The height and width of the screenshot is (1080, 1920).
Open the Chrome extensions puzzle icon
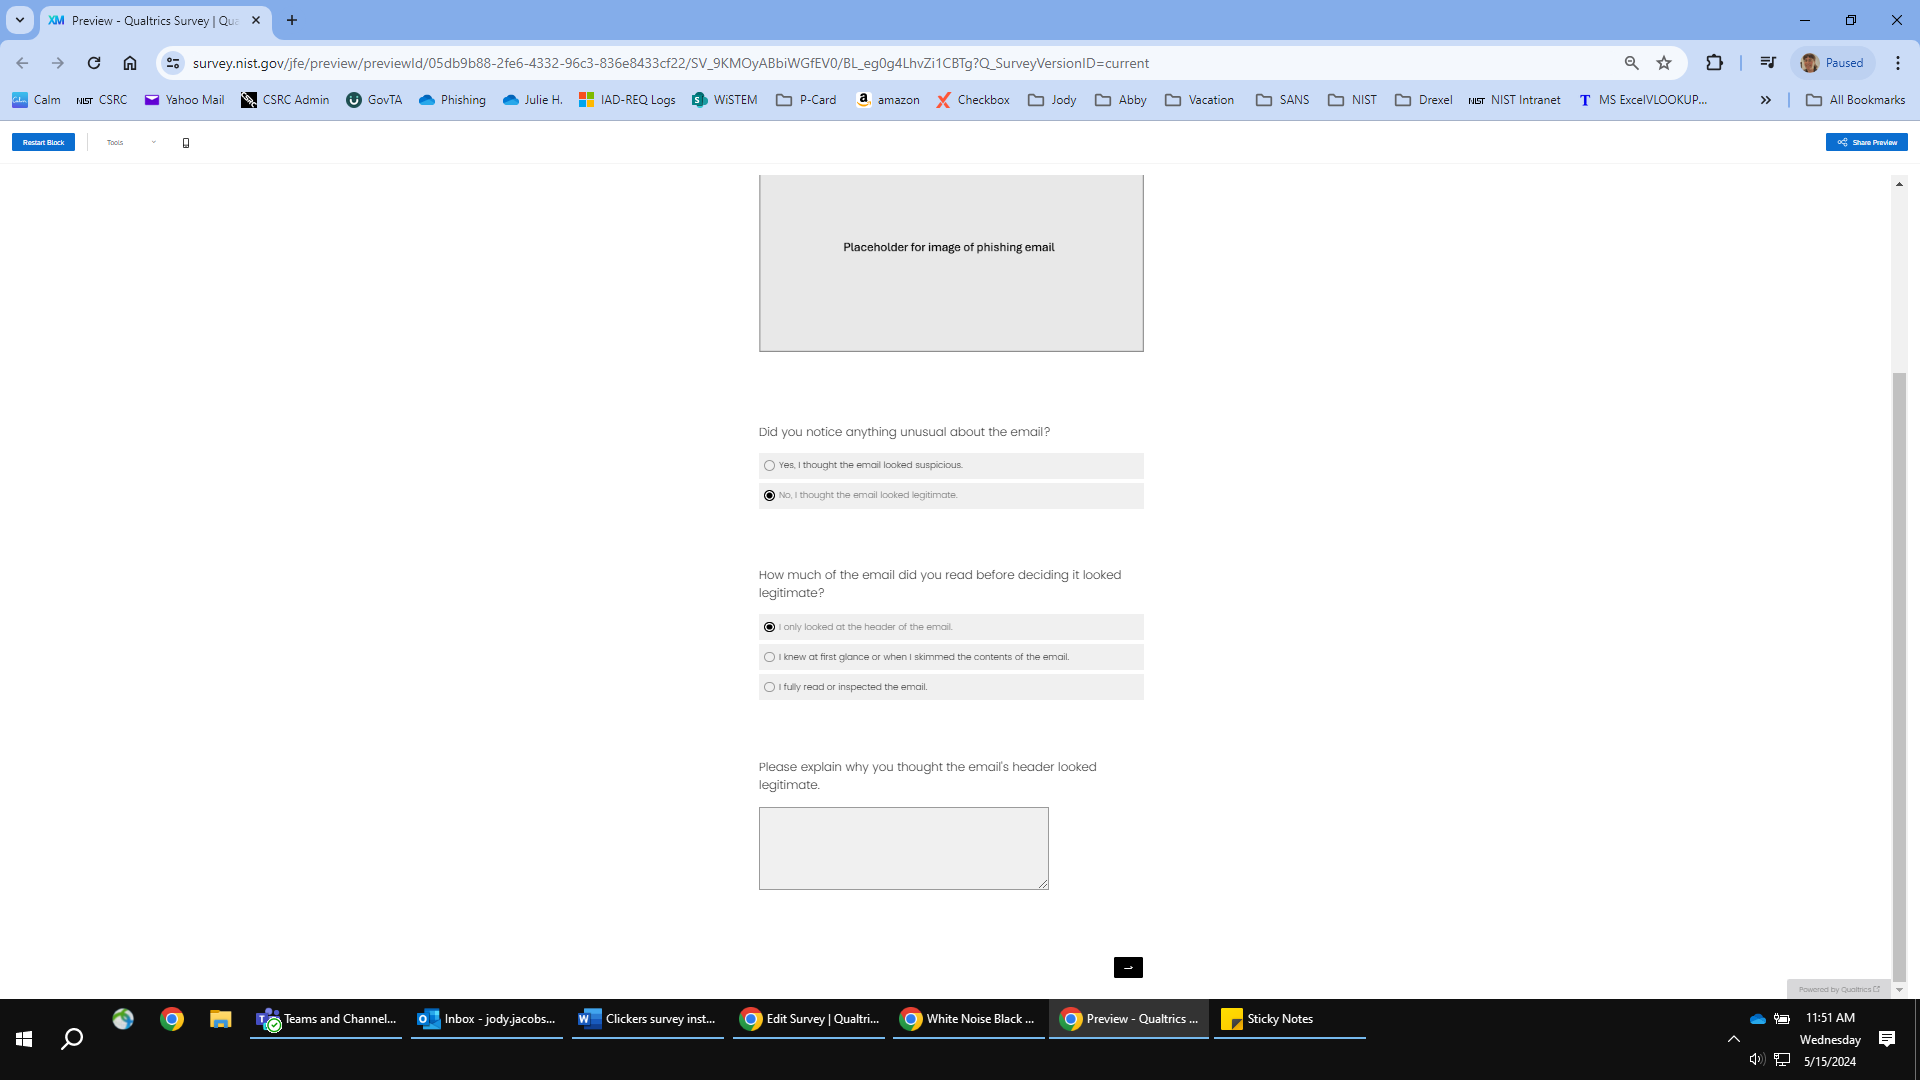tap(1714, 63)
